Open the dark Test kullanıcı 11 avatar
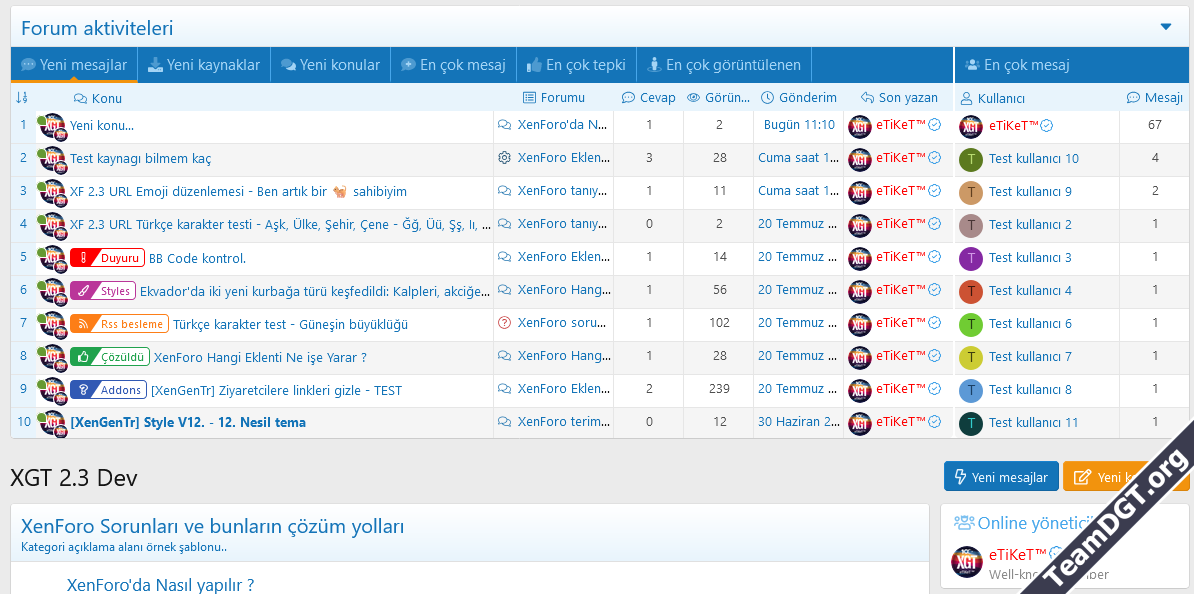The image size is (1194, 594). [x=971, y=423]
